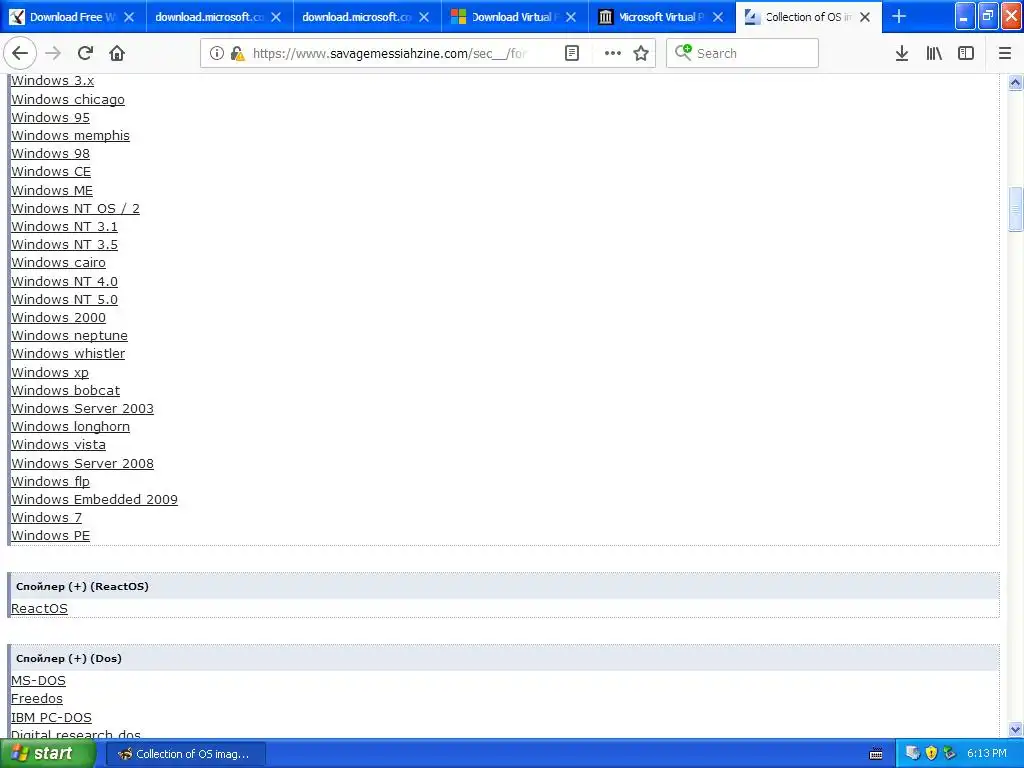The width and height of the screenshot is (1024, 768).
Task: Switch to first download.microsoft.com tab
Action: tap(219, 17)
